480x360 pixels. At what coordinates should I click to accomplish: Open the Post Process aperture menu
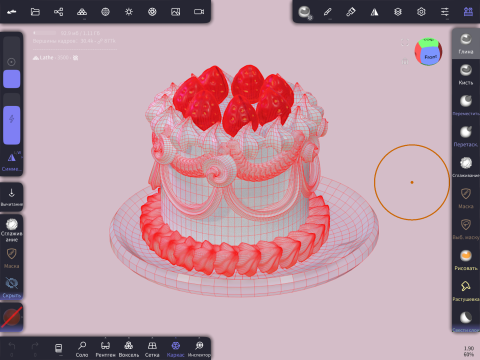[x=152, y=12]
